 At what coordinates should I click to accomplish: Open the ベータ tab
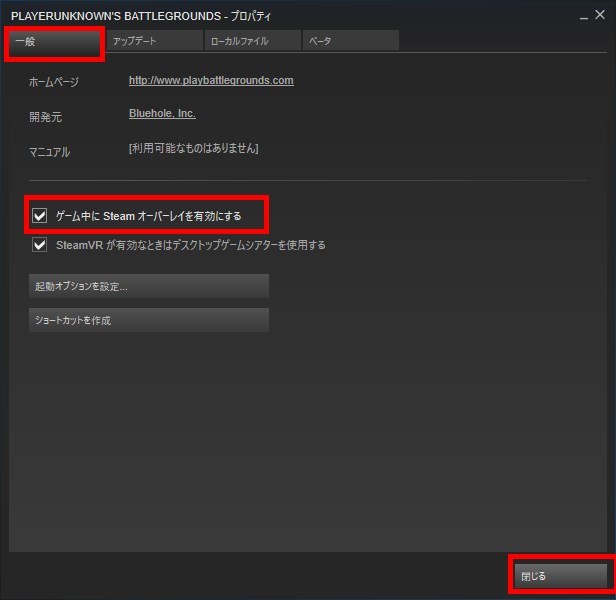pos(351,40)
